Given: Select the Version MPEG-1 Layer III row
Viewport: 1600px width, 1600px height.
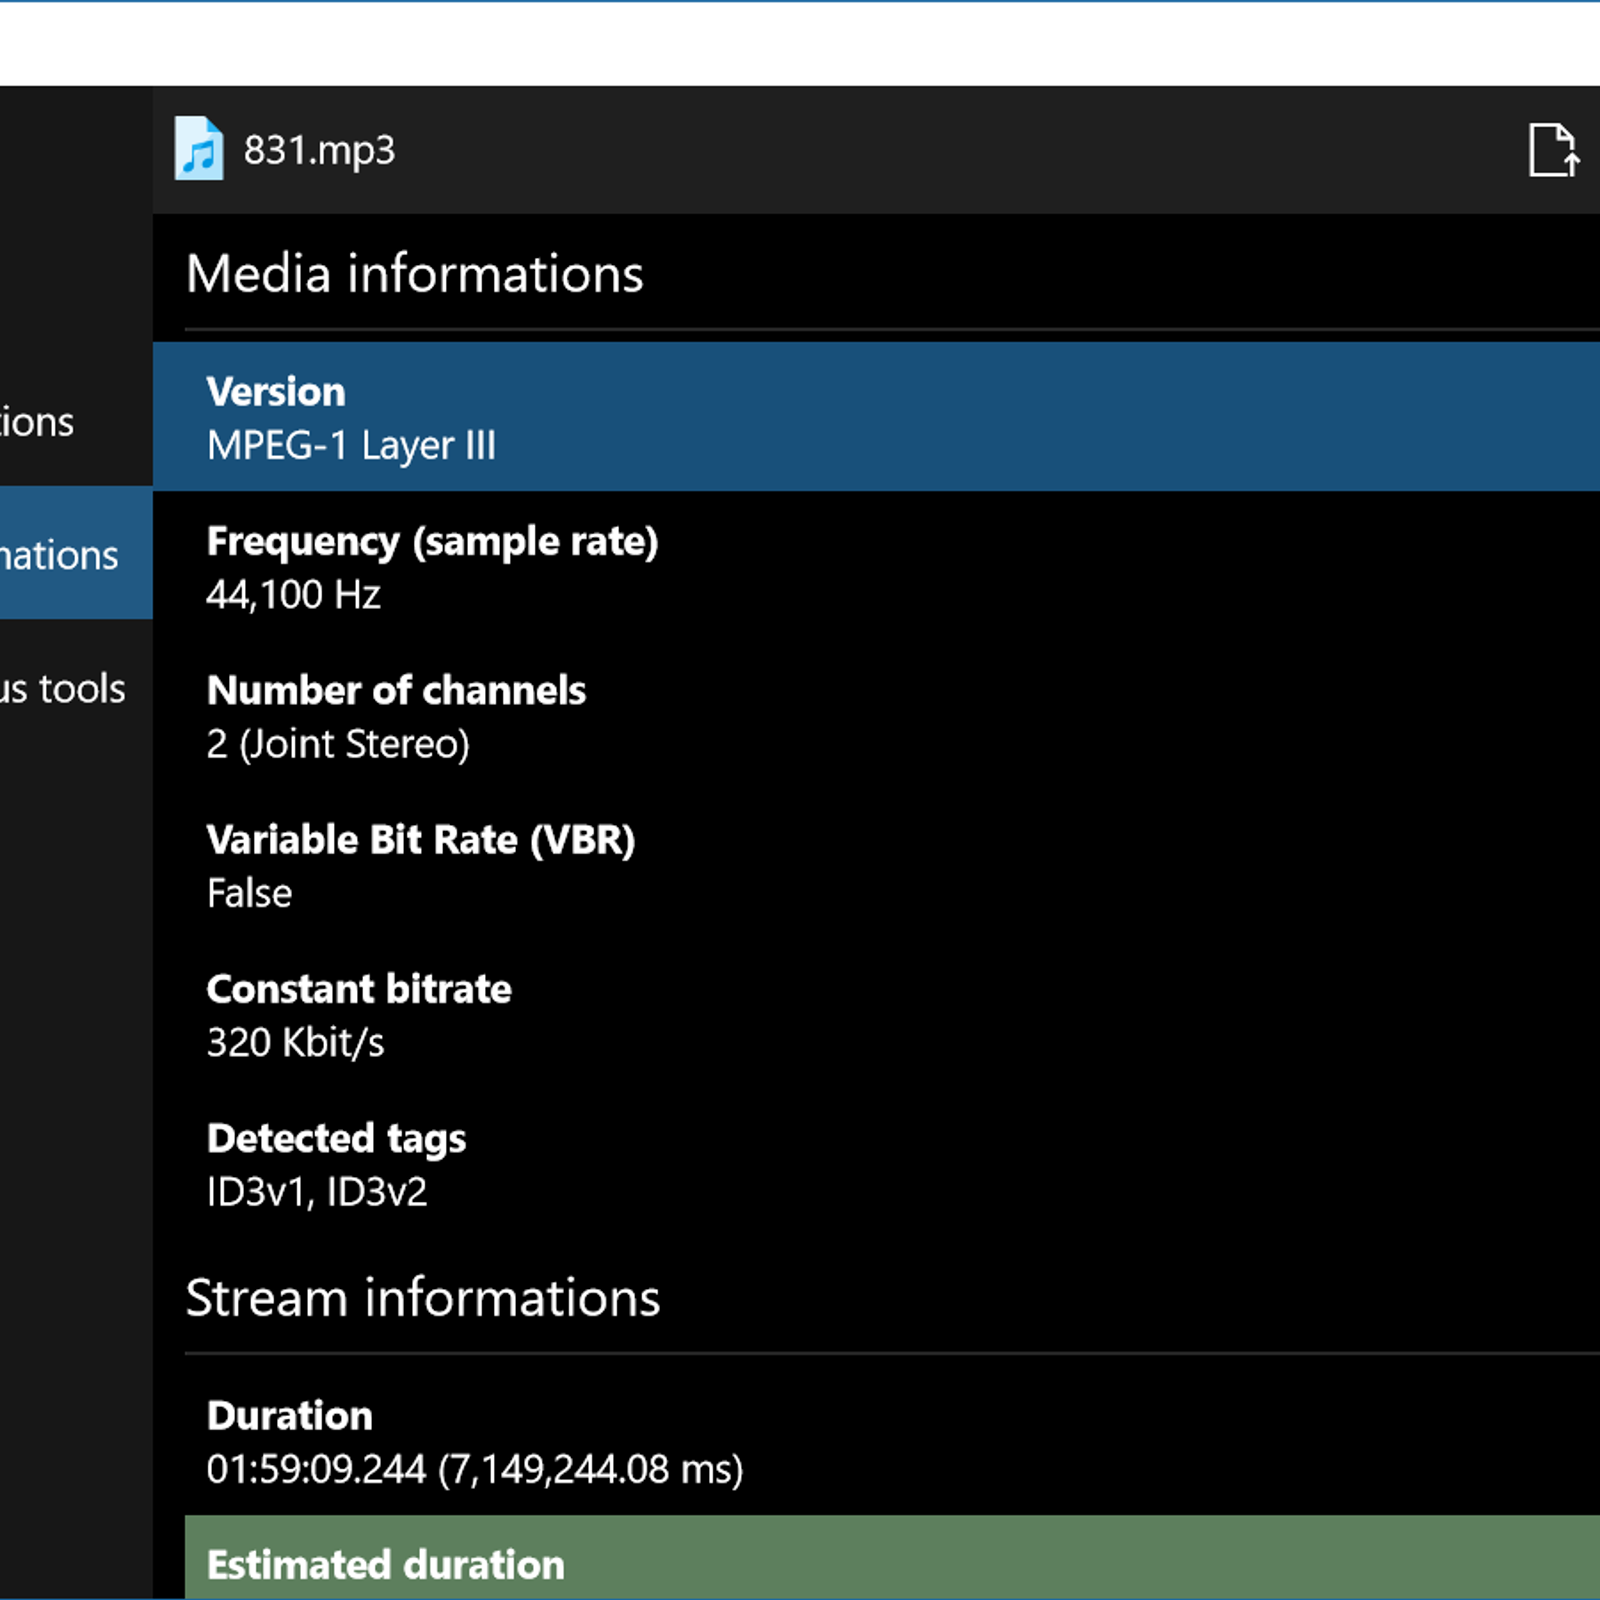Looking at the screenshot, I should coord(876,417).
